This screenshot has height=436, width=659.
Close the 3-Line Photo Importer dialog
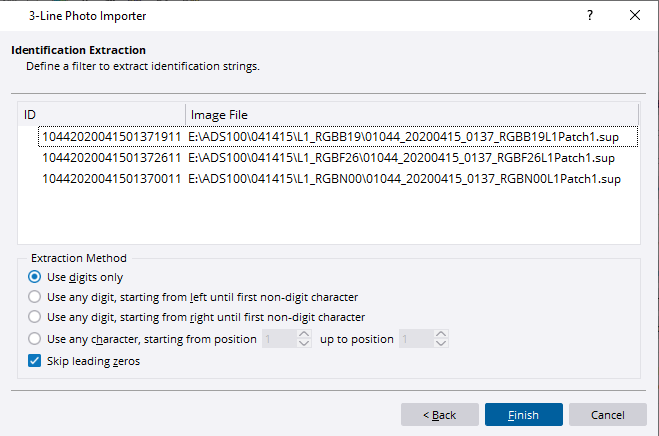coord(635,15)
